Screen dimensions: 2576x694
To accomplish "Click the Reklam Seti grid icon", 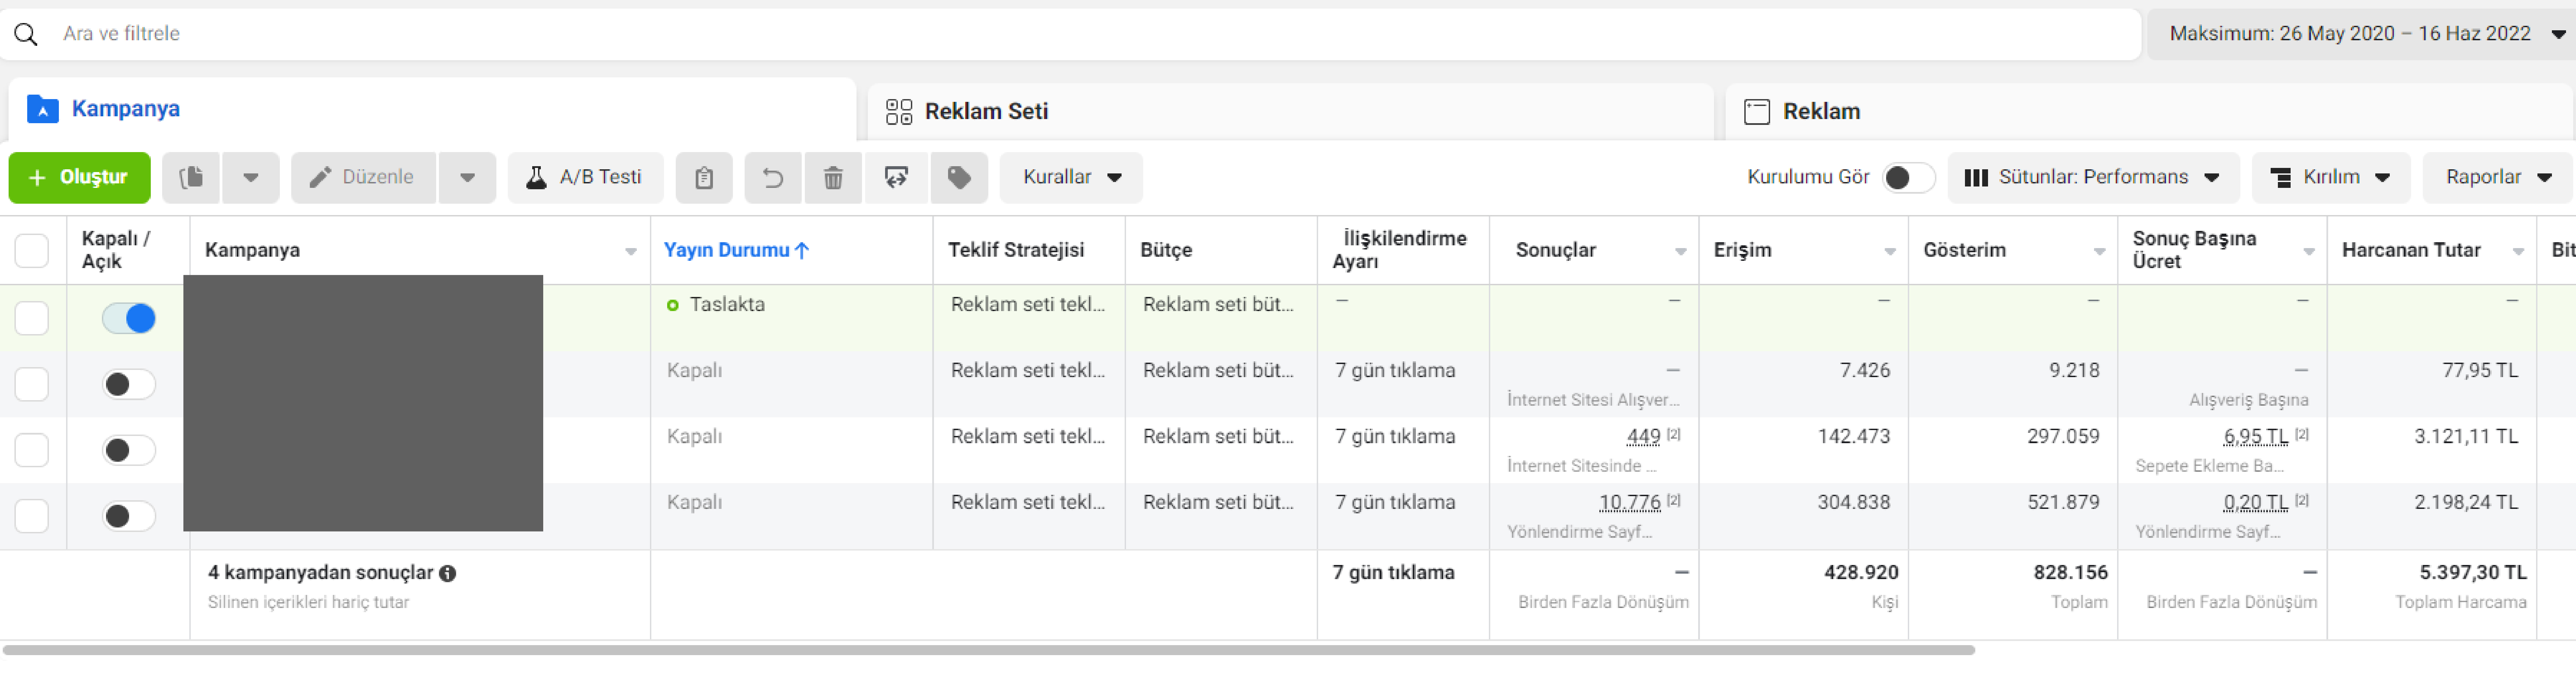I will [899, 111].
